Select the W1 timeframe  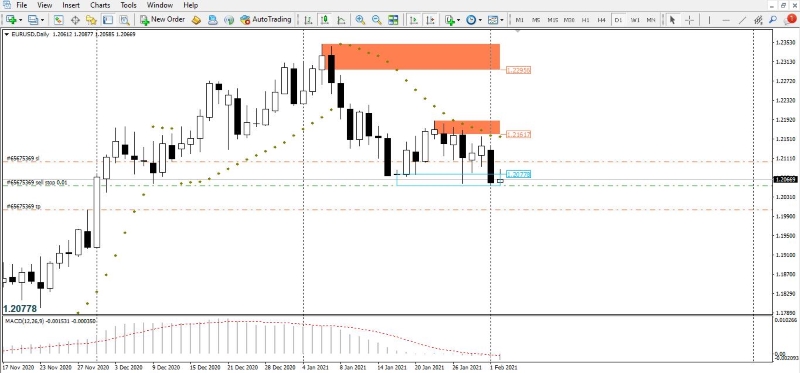point(635,20)
